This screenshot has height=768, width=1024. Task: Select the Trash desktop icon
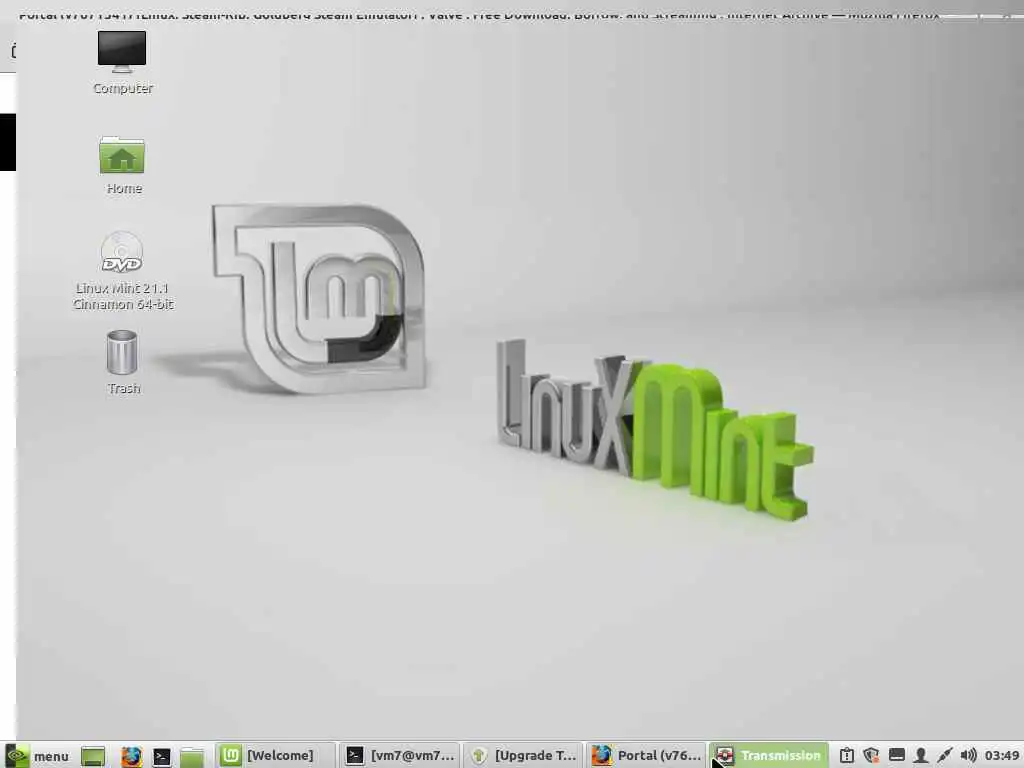(x=122, y=362)
